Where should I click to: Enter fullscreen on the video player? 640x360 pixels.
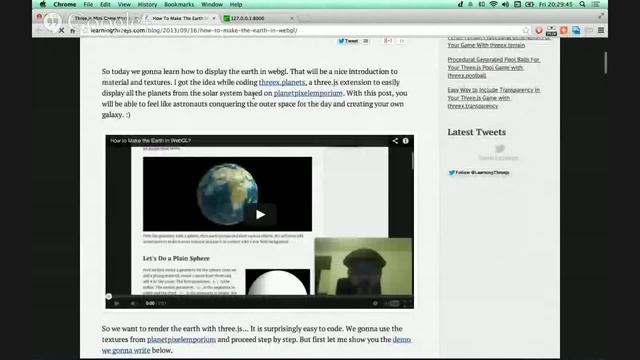pos(407,303)
